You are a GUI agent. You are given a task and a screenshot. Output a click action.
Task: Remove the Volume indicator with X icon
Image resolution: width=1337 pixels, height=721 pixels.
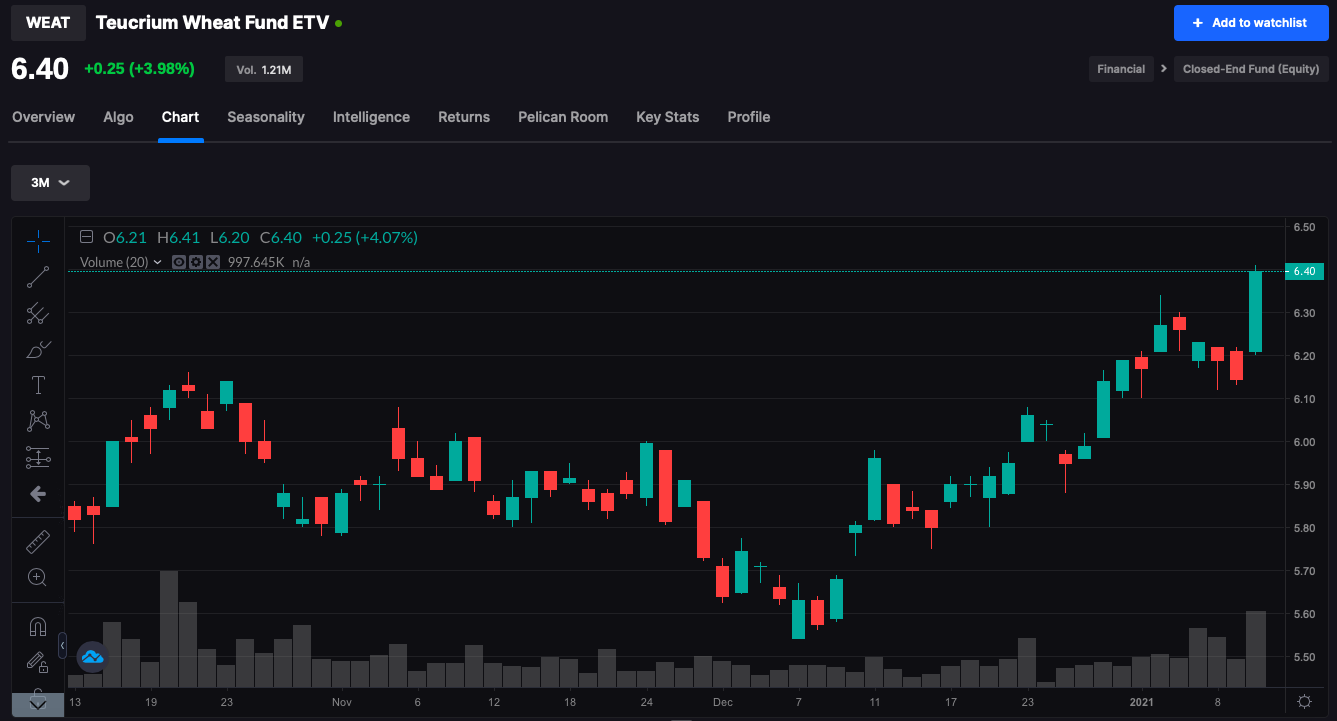tap(212, 262)
